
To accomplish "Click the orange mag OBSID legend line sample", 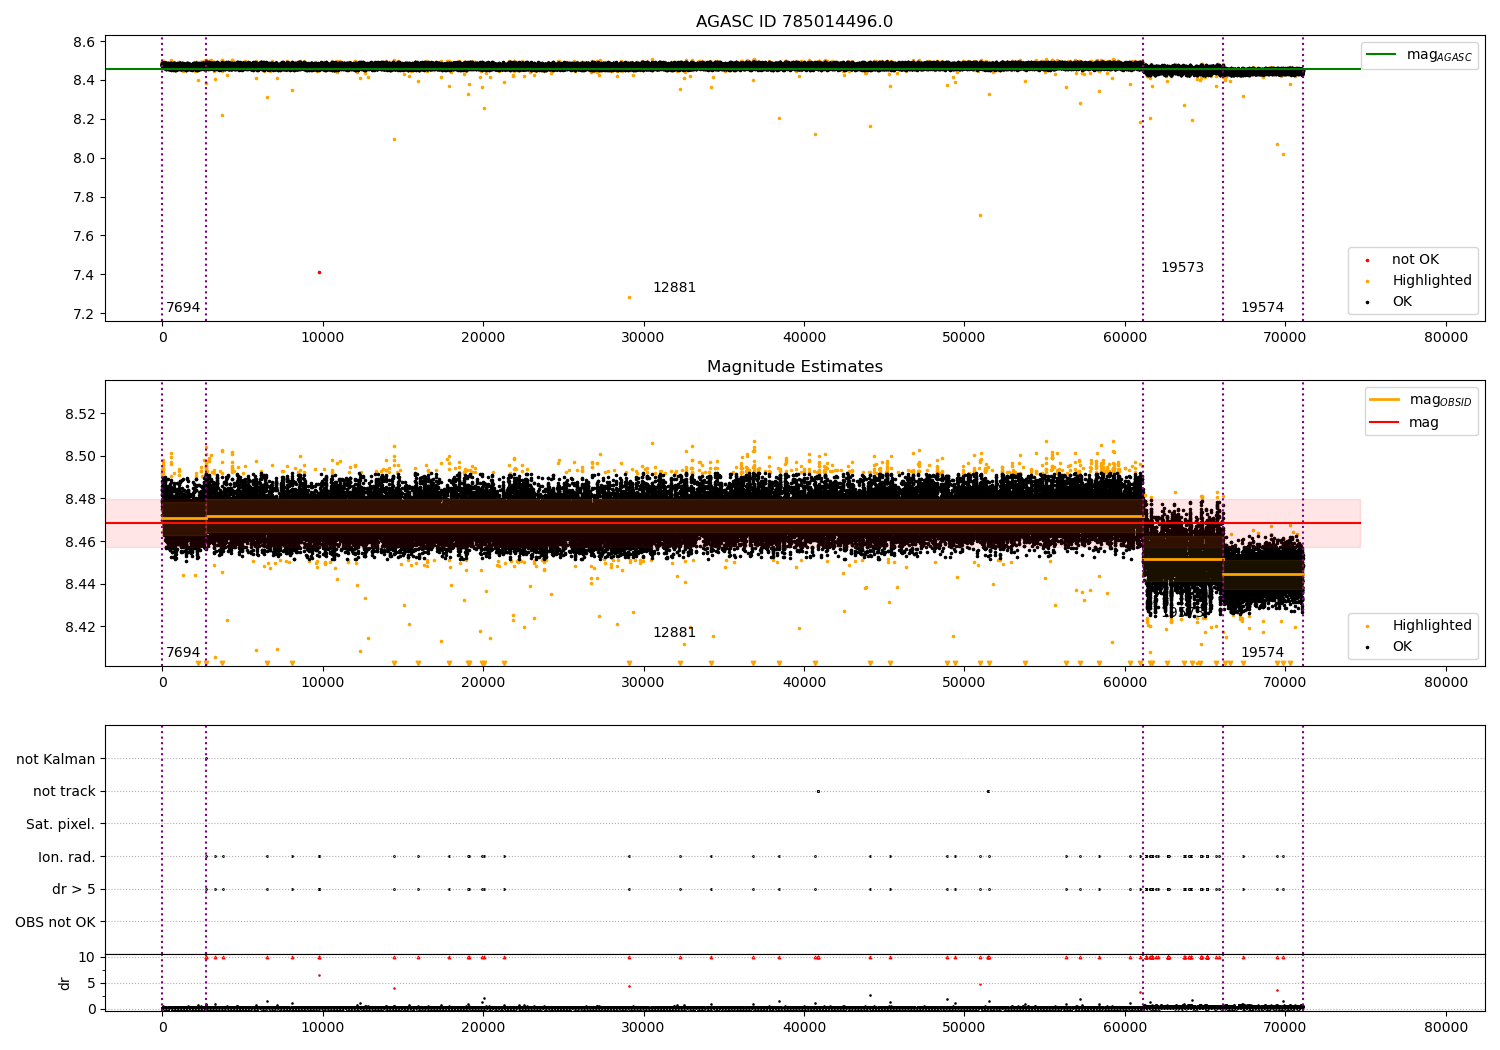I will 1385,399.
